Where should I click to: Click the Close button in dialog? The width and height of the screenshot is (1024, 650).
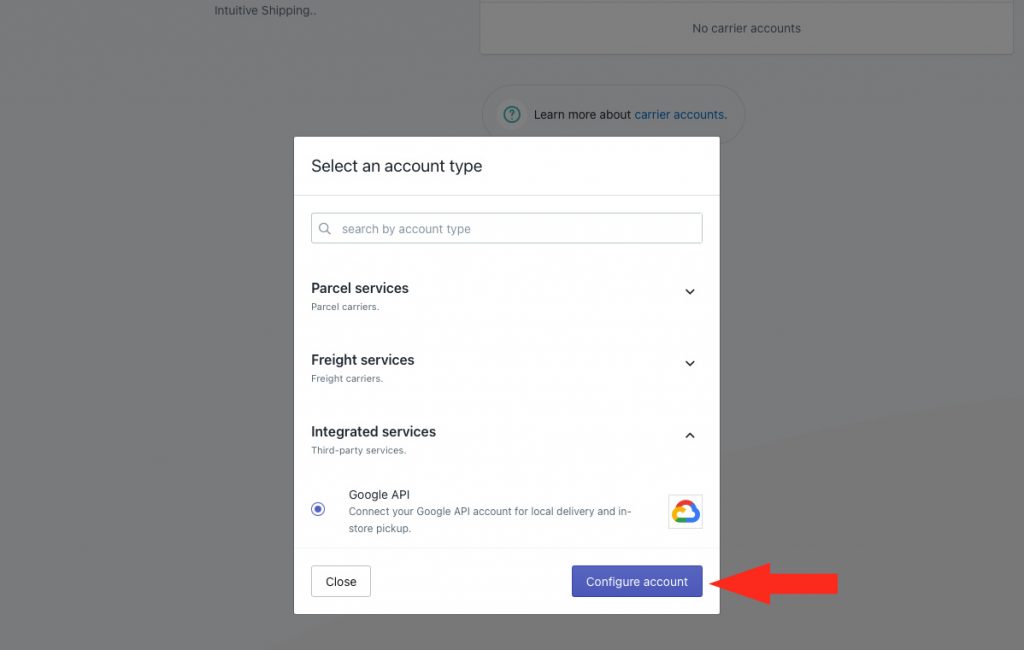pos(341,581)
